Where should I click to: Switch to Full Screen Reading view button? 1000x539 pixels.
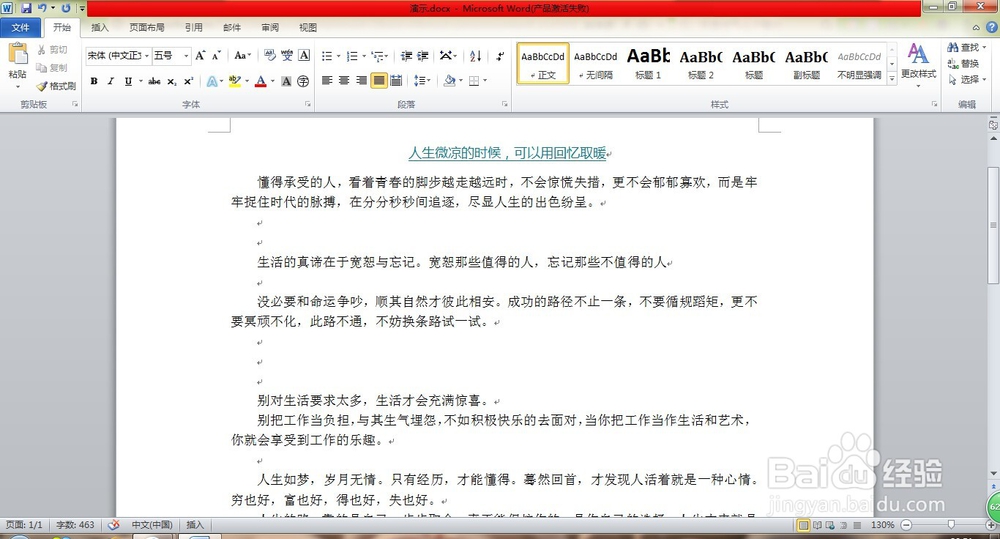click(817, 525)
